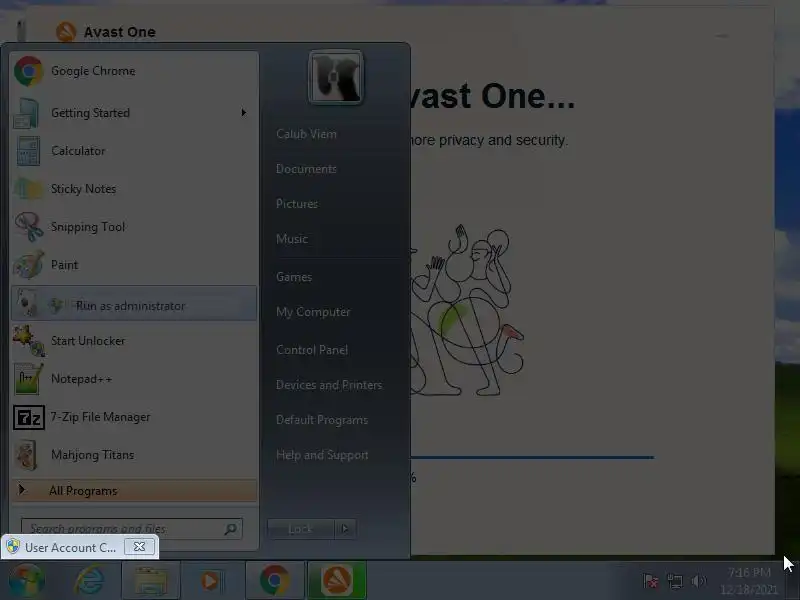Minimize the Avast One installer window
This screenshot has height=600, width=800.
tap(721, 35)
